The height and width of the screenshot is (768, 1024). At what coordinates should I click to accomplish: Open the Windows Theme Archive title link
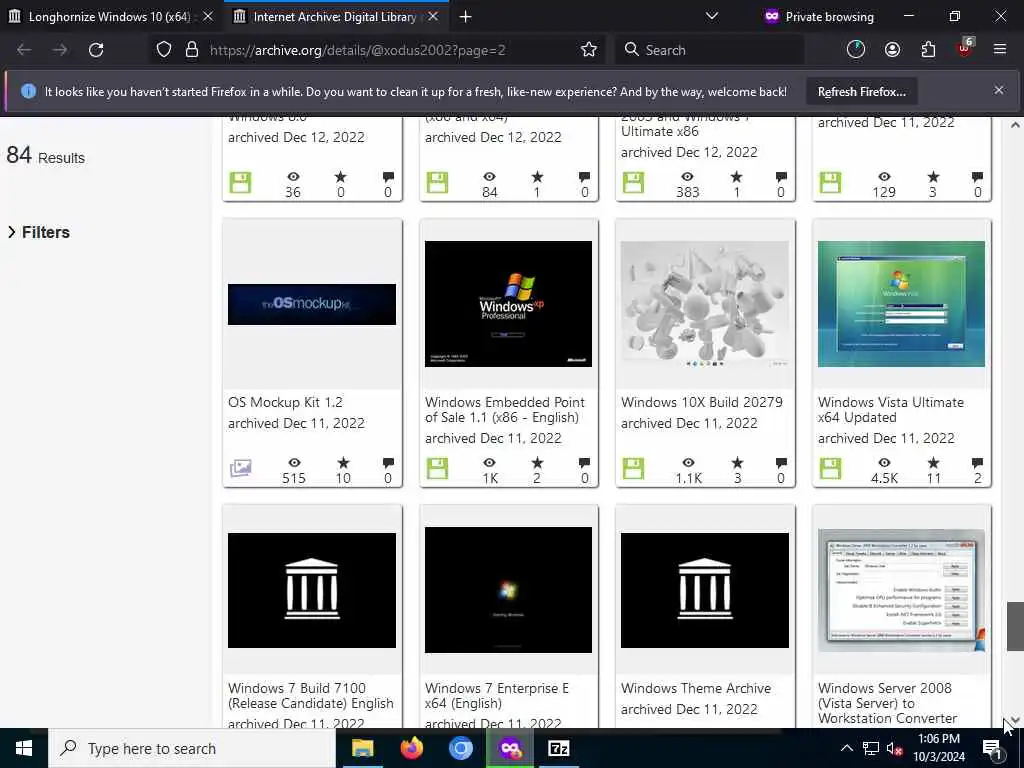pyautogui.click(x=696, y=688)
